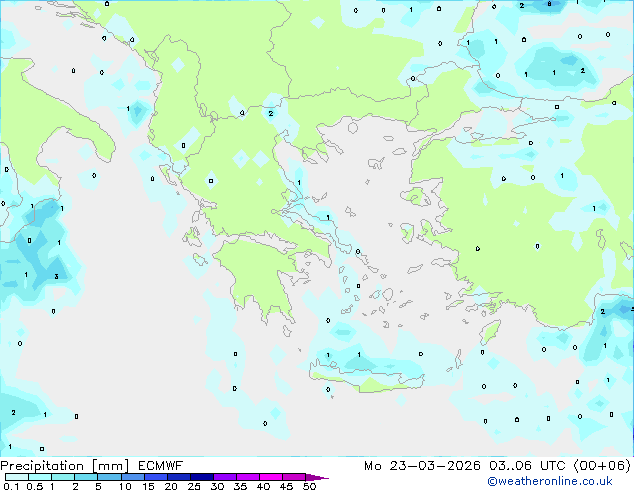The width and height of the screenshot is (634, 490).
Task: Click the 25–30 mm legend swatch
Action: click(201, 477)
